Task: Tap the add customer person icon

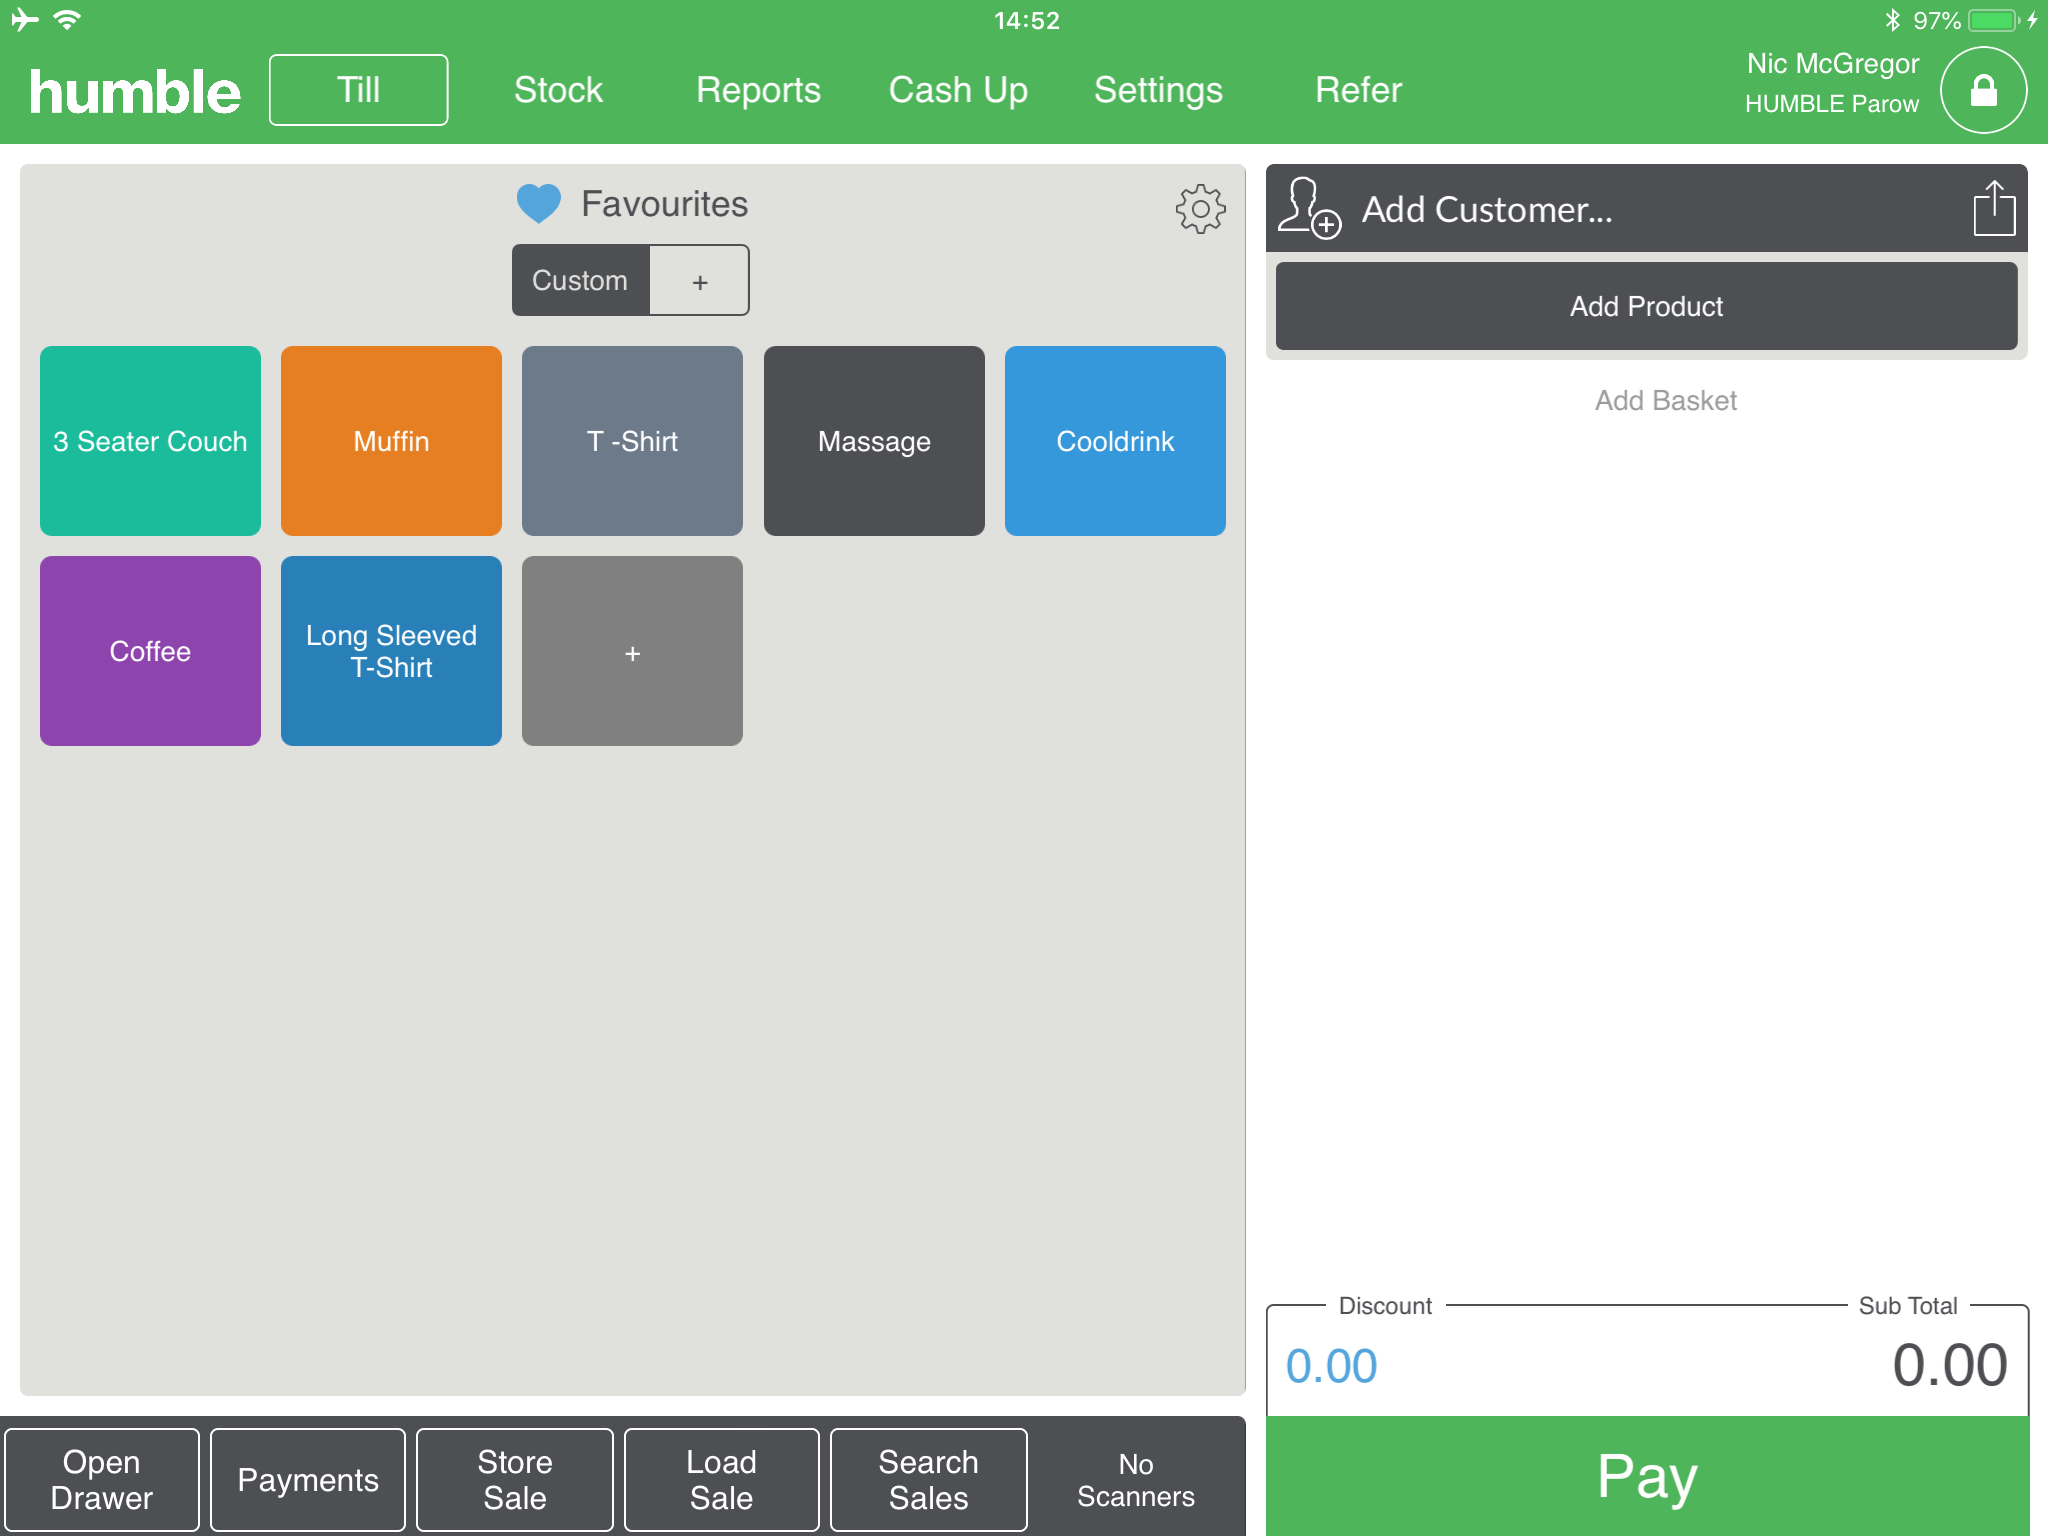Action: pos(1309,208)
